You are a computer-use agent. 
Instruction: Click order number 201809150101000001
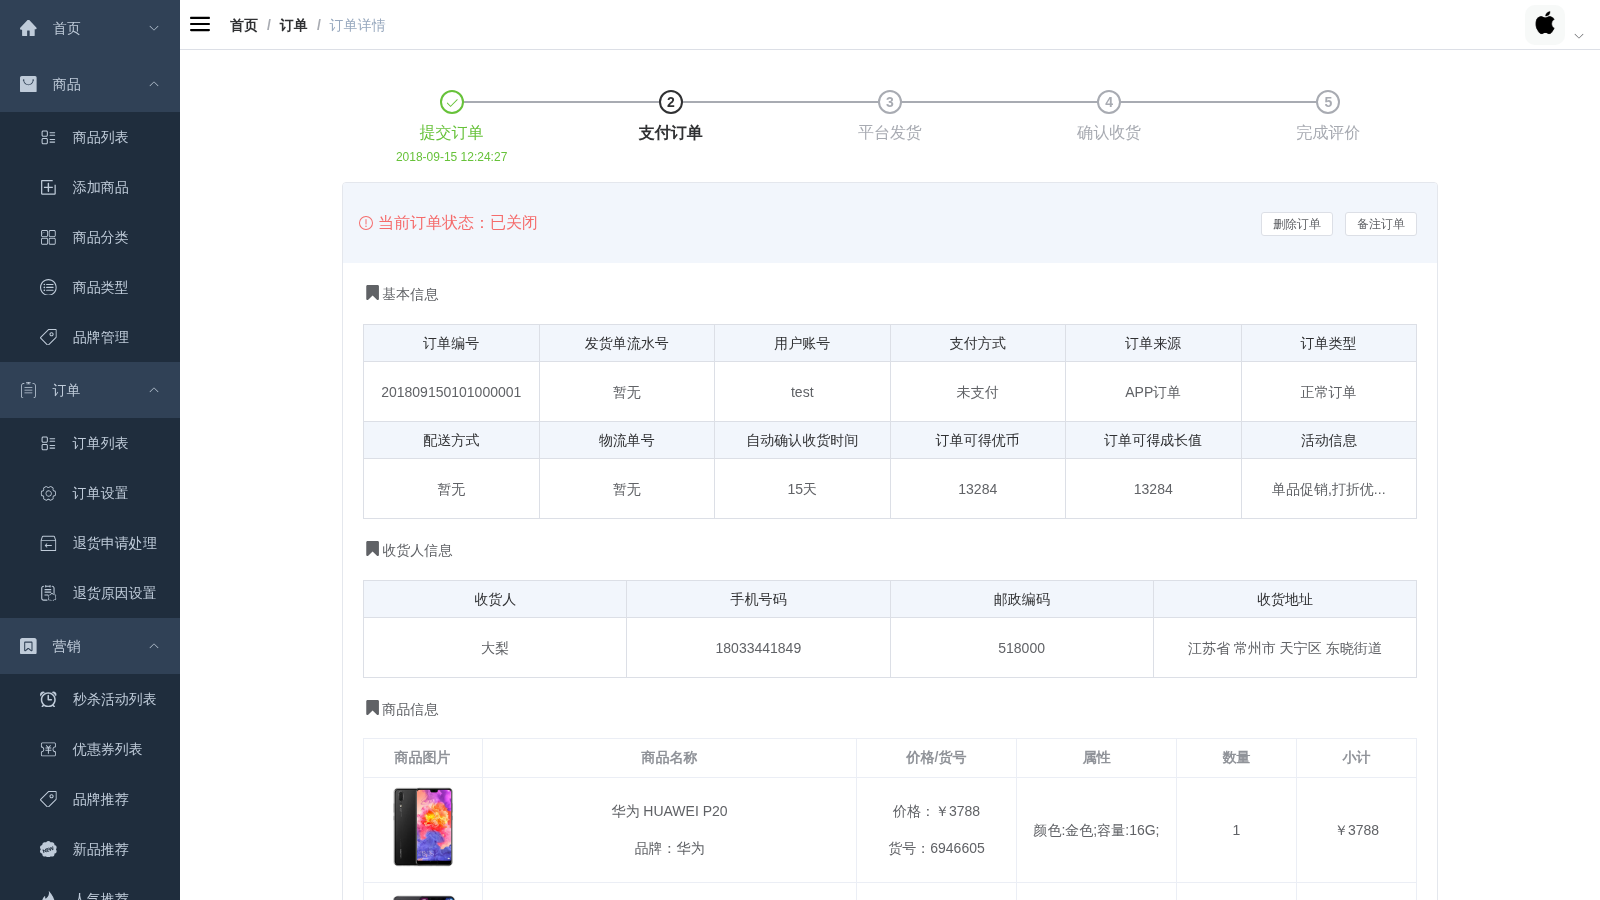pyautogui.click(x=451, y=392)
